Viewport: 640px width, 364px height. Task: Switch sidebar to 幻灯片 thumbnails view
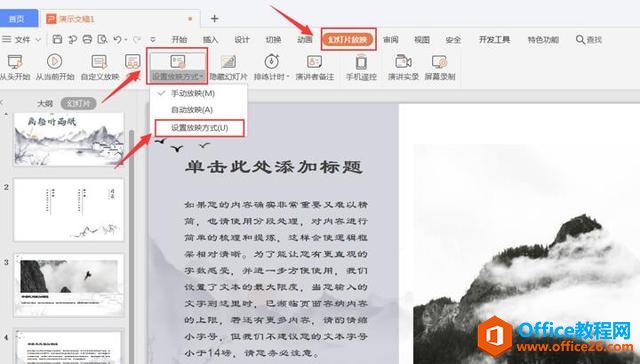tap(78, 103)
